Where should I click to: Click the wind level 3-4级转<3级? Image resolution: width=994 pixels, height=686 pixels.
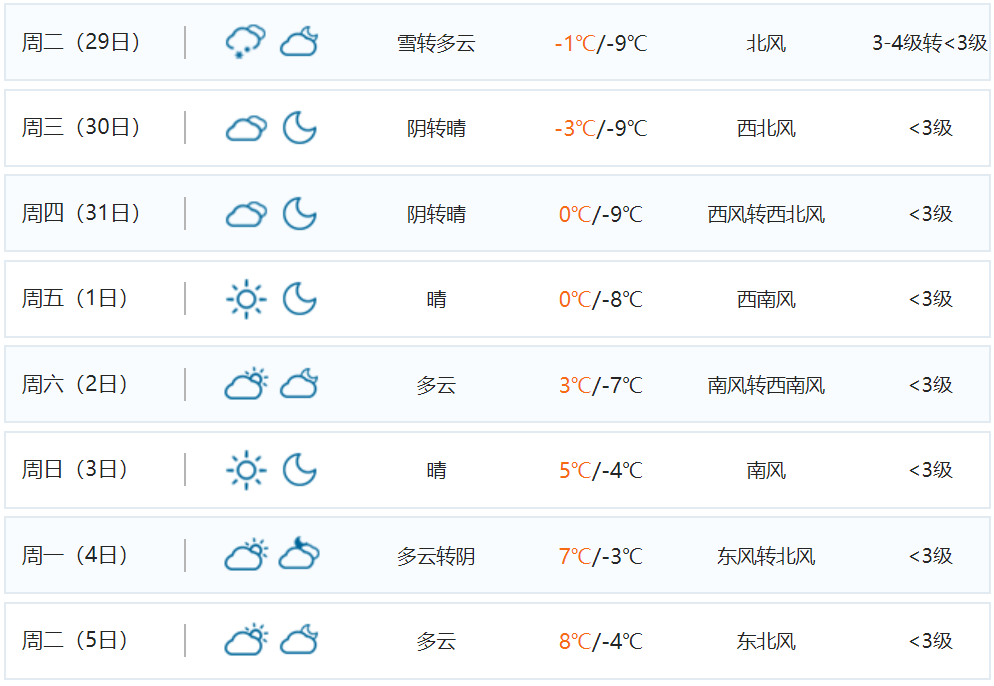point(929,44)
